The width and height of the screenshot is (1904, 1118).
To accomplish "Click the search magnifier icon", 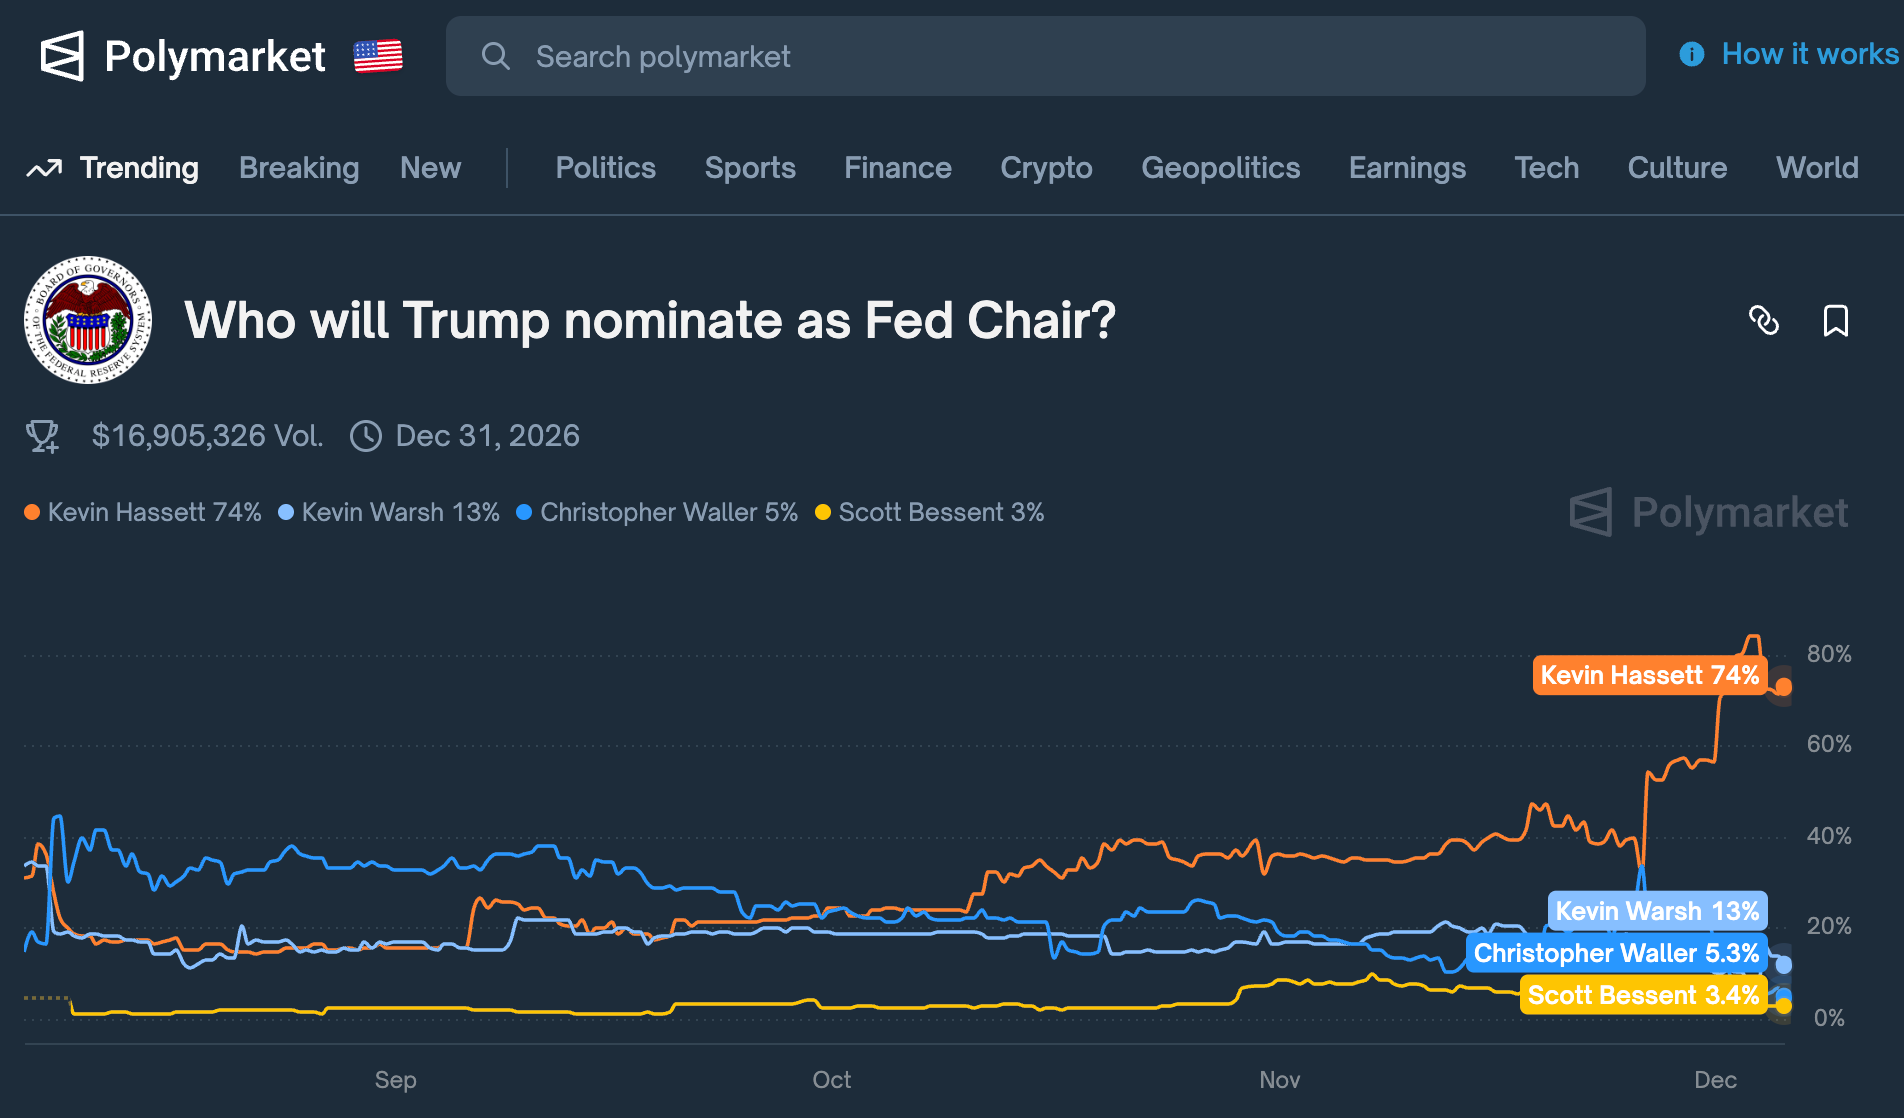I will coord(497,56).
